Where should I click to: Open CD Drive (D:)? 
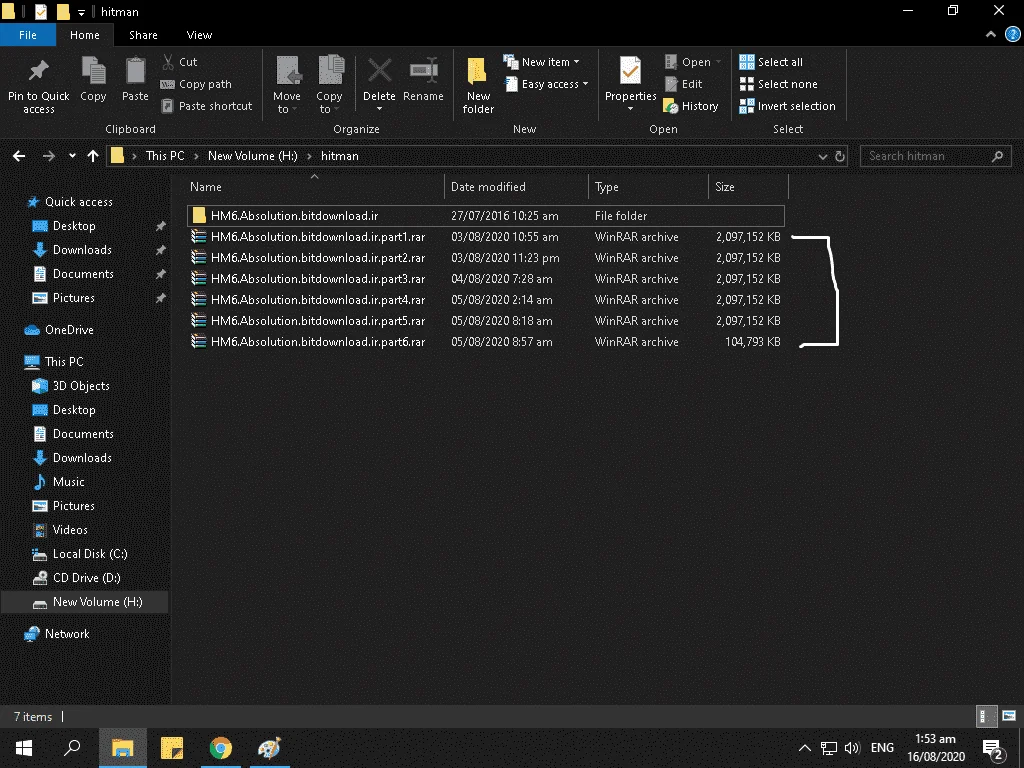point(76,578)
